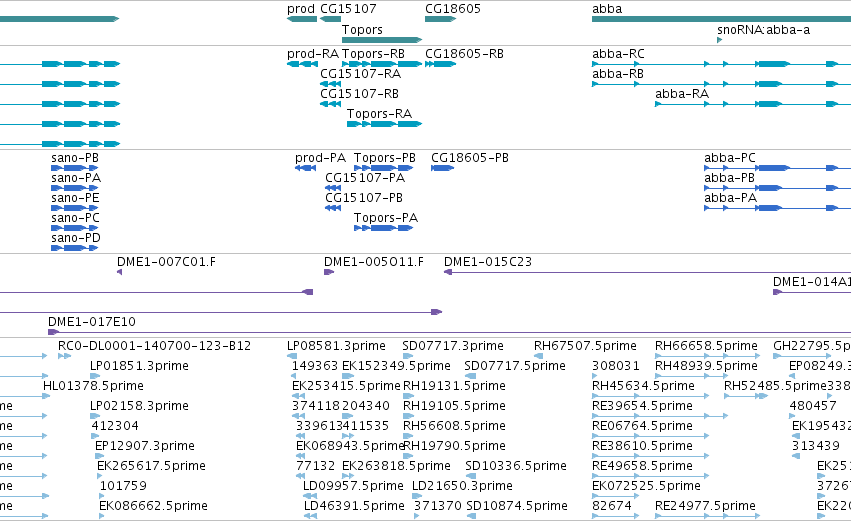Select the CG15107-PB protein label
Viewport: 851px width, 521px height.
pyautogui.click(x=364, y=199)
